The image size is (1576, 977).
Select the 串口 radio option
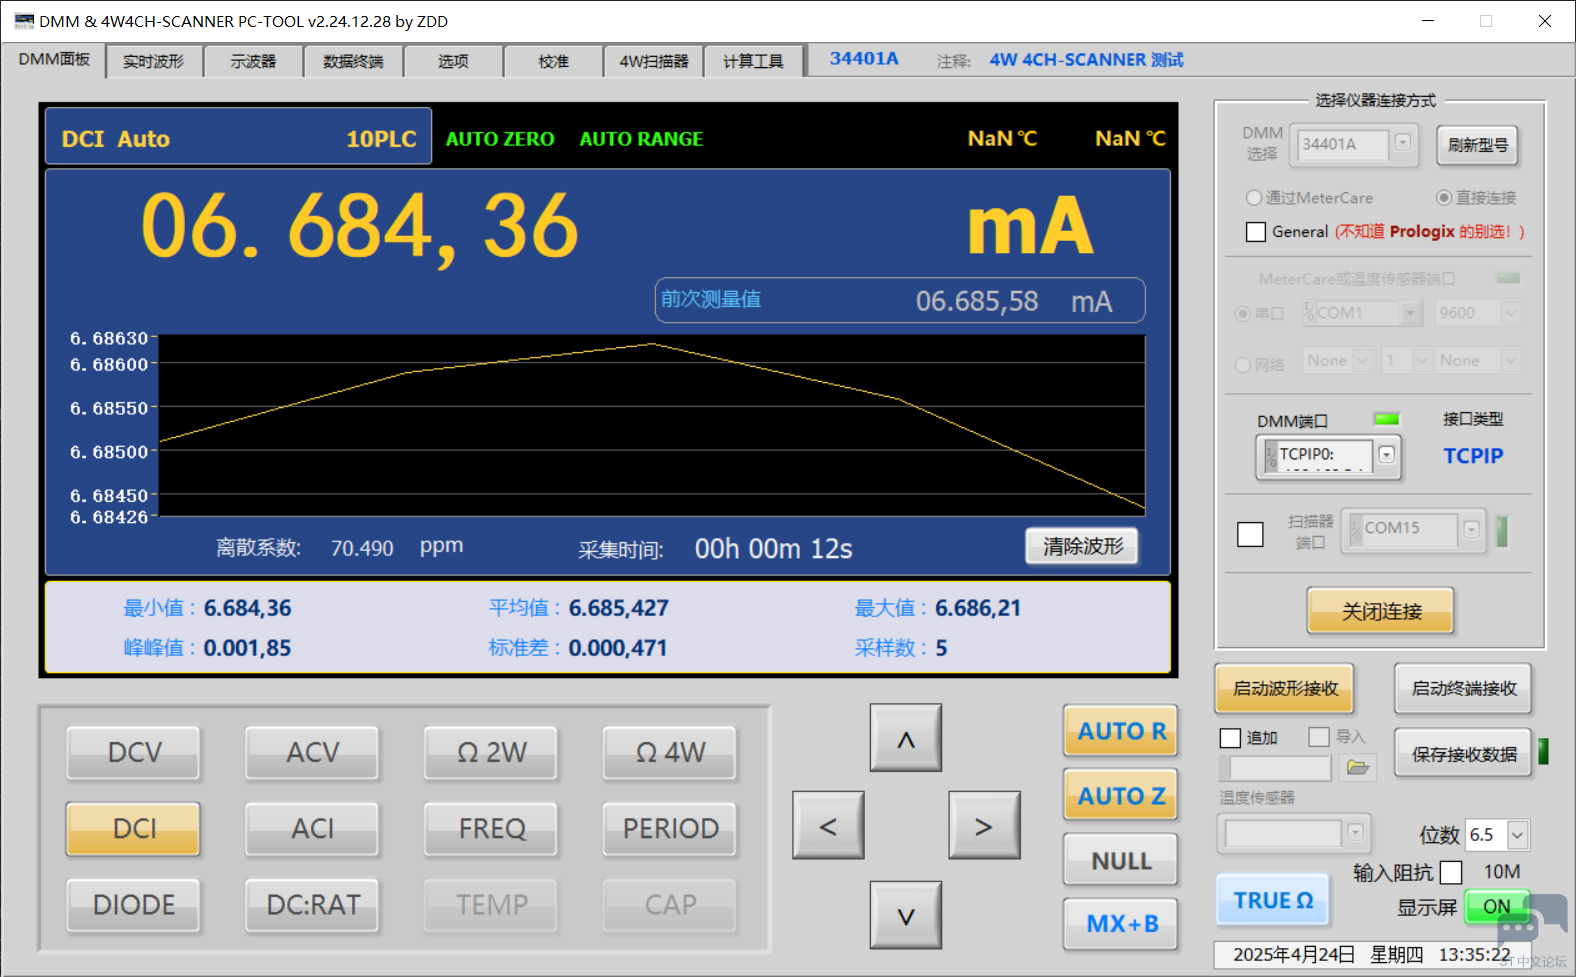click(x=1243, y=314)
